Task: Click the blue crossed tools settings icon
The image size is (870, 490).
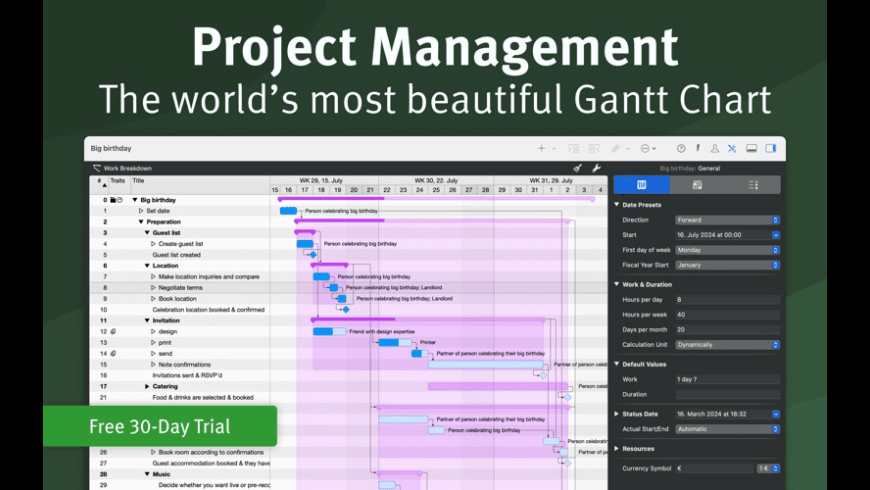Action: click(x=732, y=148)
